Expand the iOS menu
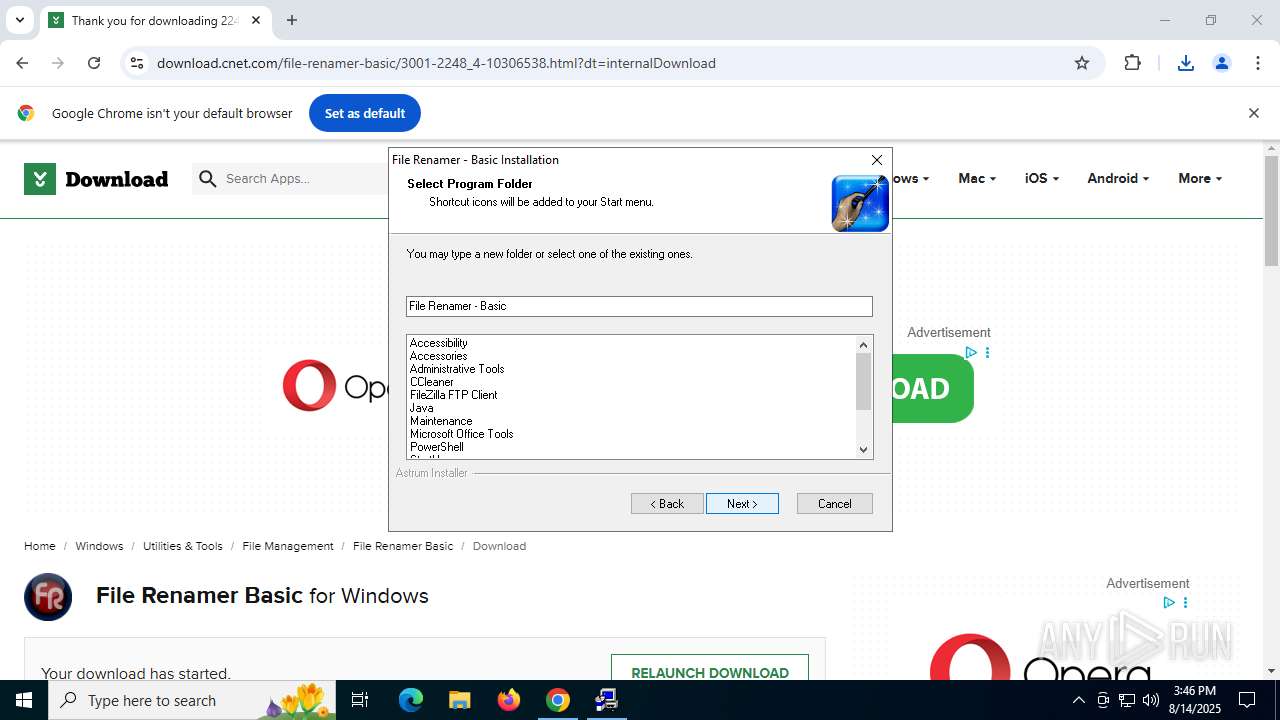The height and width of the screenshot is (720, 1280). tap(1041, 178)
